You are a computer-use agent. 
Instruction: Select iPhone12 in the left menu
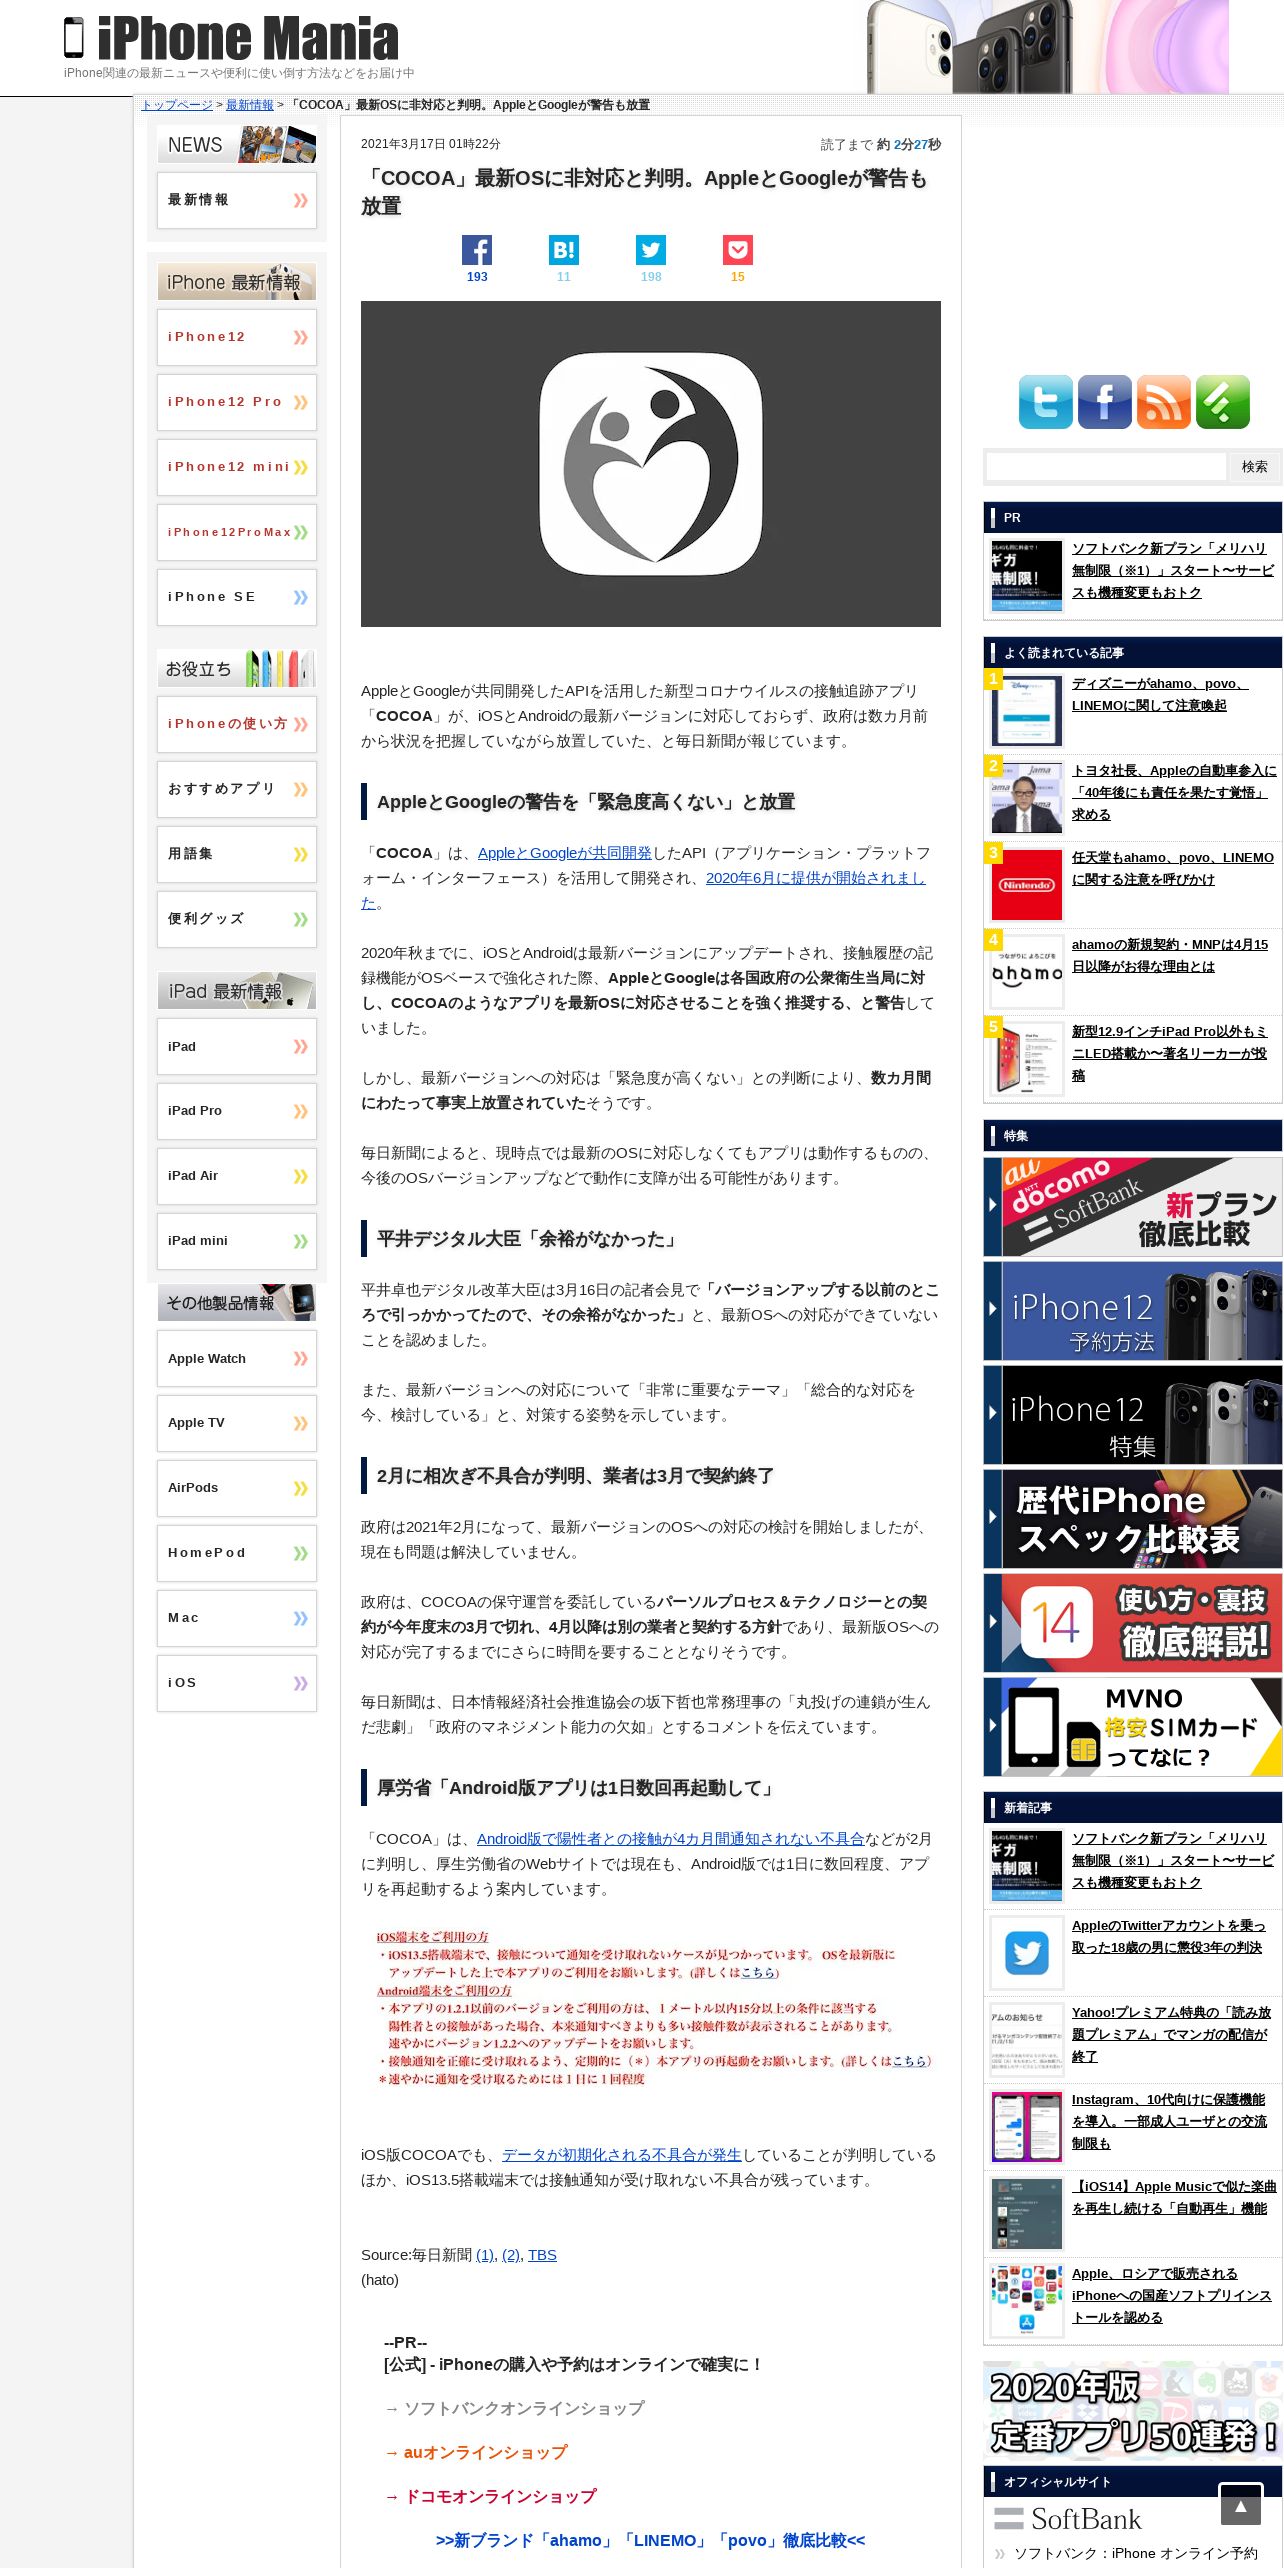(237, 337)
